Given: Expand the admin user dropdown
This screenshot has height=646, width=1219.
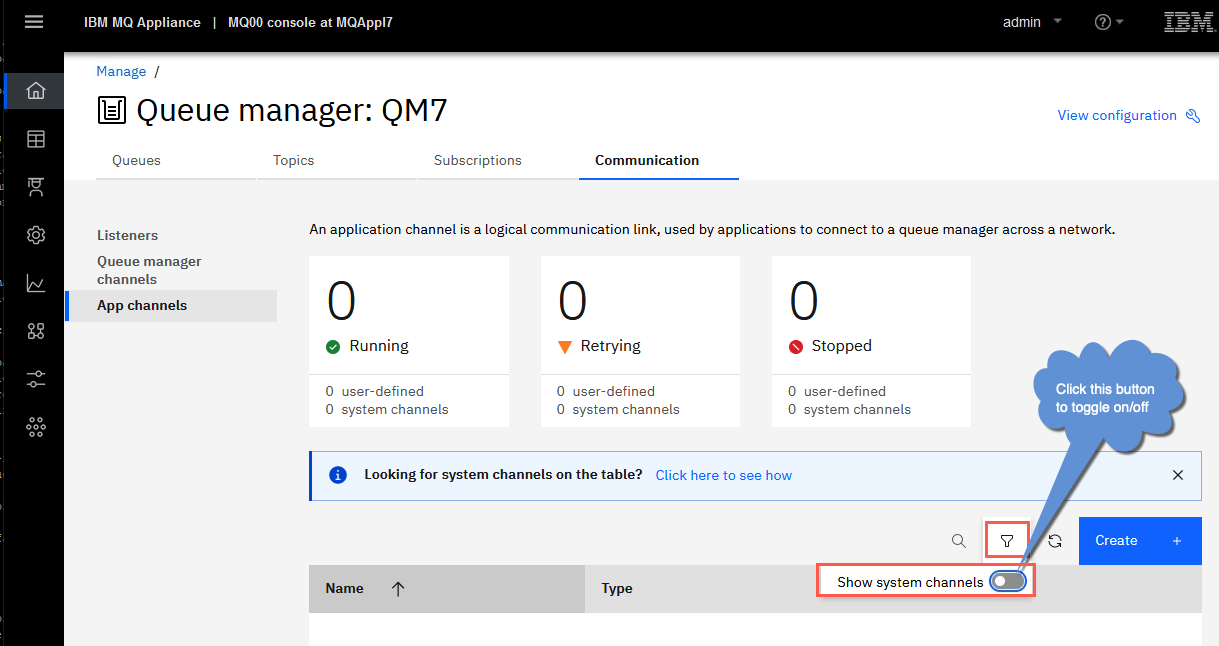Looking at the screenshot, I should point(1032,22).
